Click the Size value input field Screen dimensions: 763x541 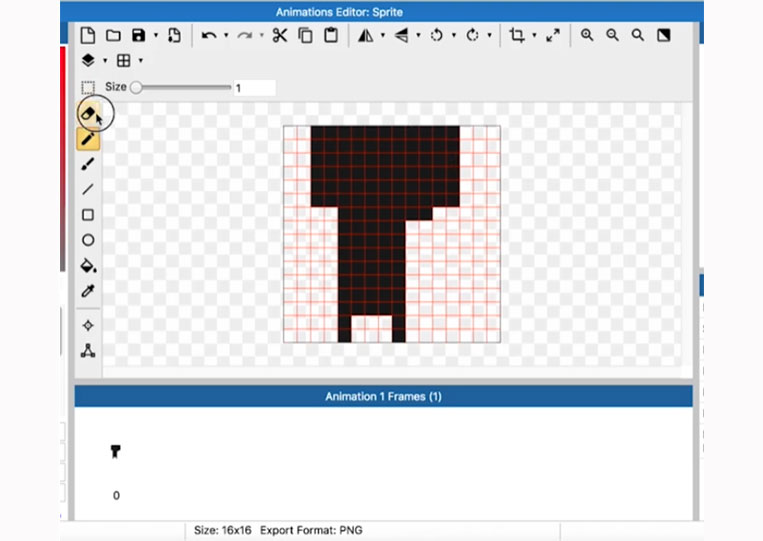[254, 88]
